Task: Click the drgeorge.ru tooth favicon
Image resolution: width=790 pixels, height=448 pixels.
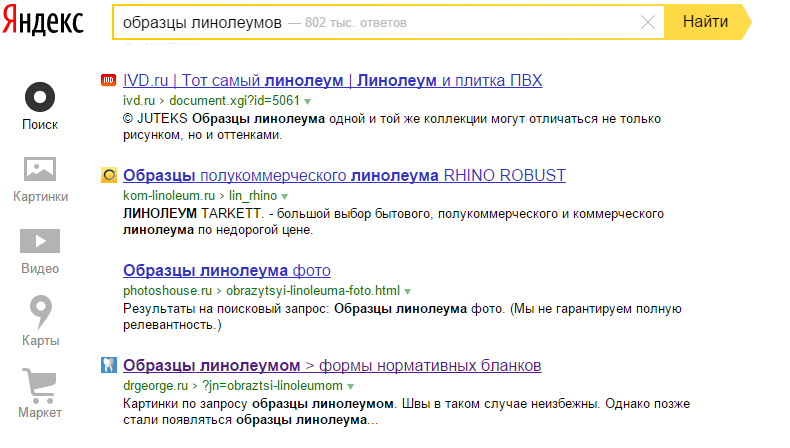Action: click(109, 365)
